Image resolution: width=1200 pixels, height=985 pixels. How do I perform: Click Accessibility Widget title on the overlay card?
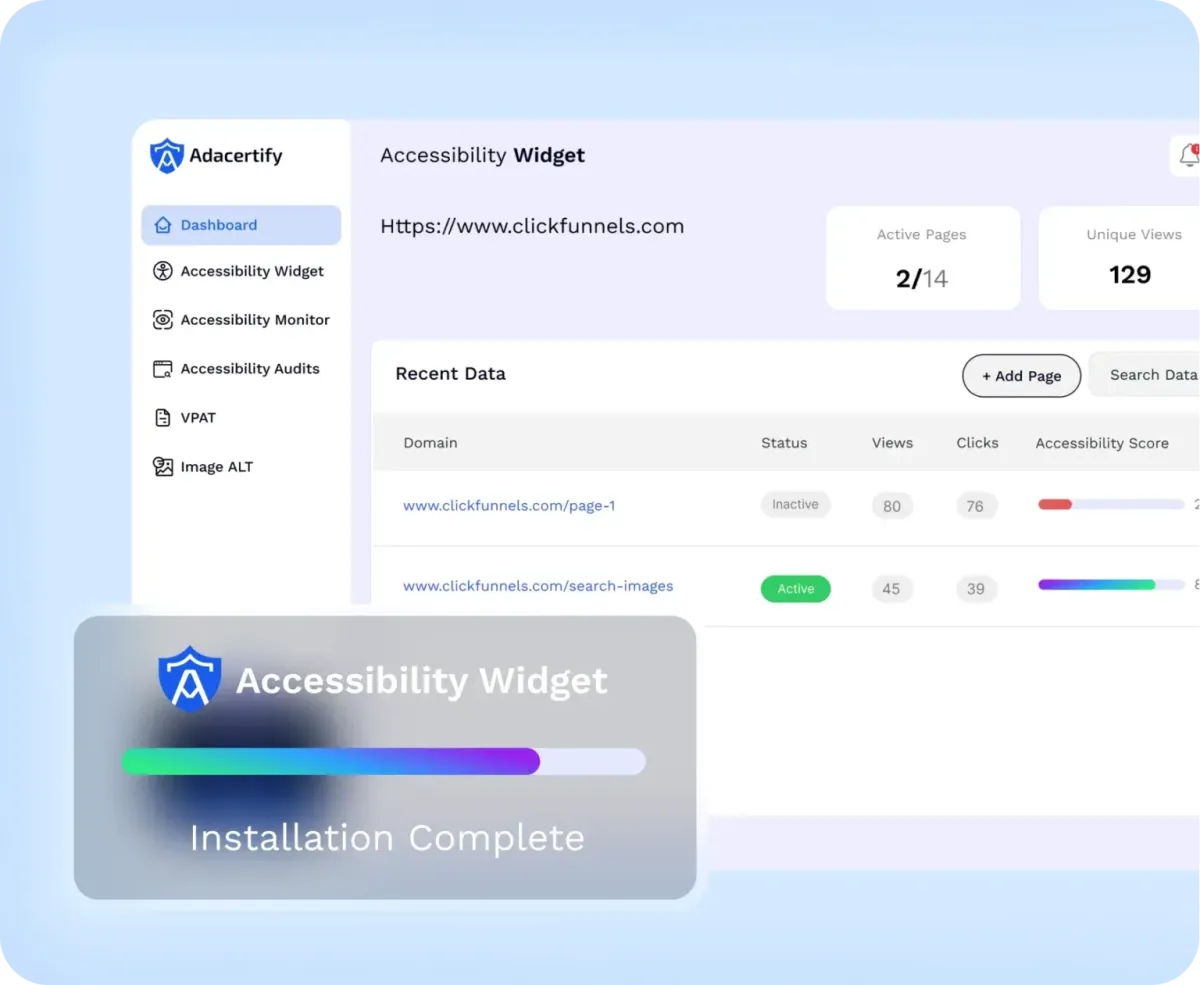[x=421, y=681]
